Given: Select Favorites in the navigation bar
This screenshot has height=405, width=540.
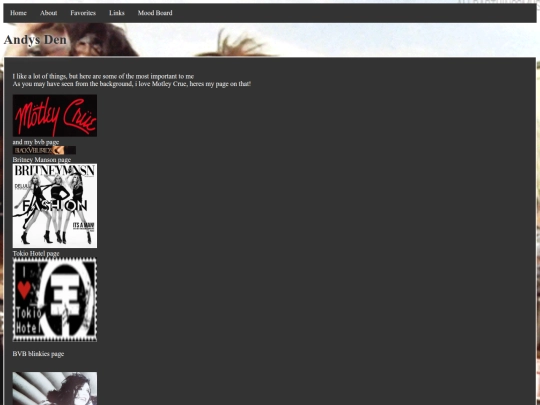Looking at the screenshot, I should click(x=83, y=13).
